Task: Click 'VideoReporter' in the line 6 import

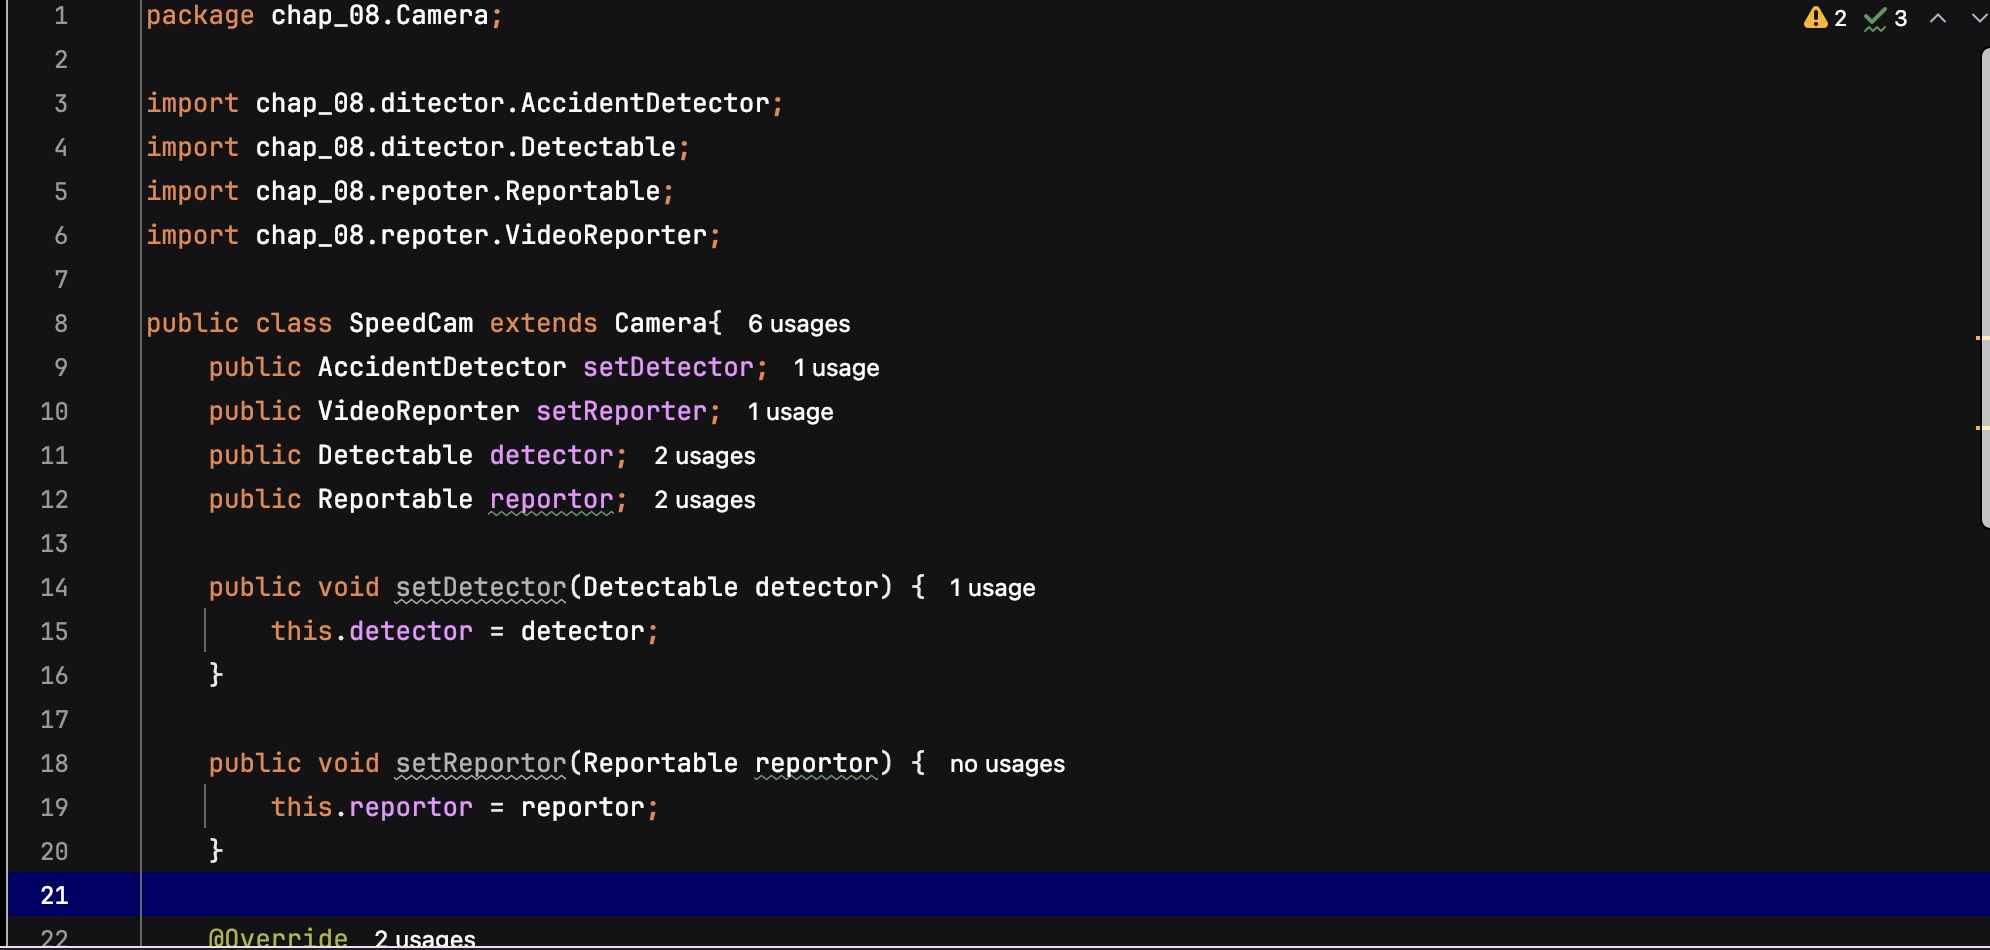Action: 606,235
